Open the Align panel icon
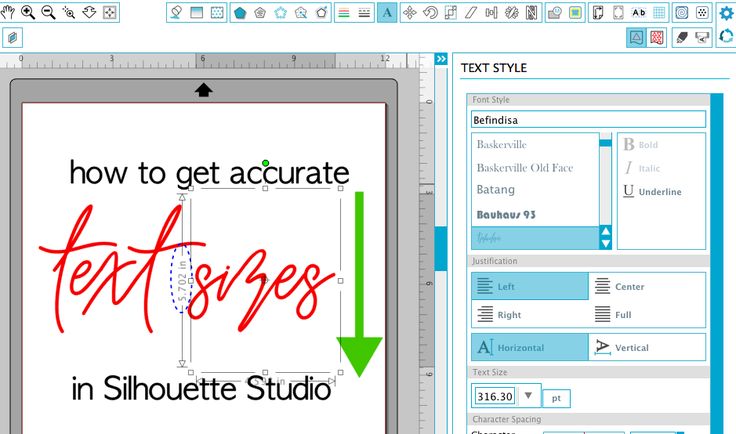 (x=491, y=13)
